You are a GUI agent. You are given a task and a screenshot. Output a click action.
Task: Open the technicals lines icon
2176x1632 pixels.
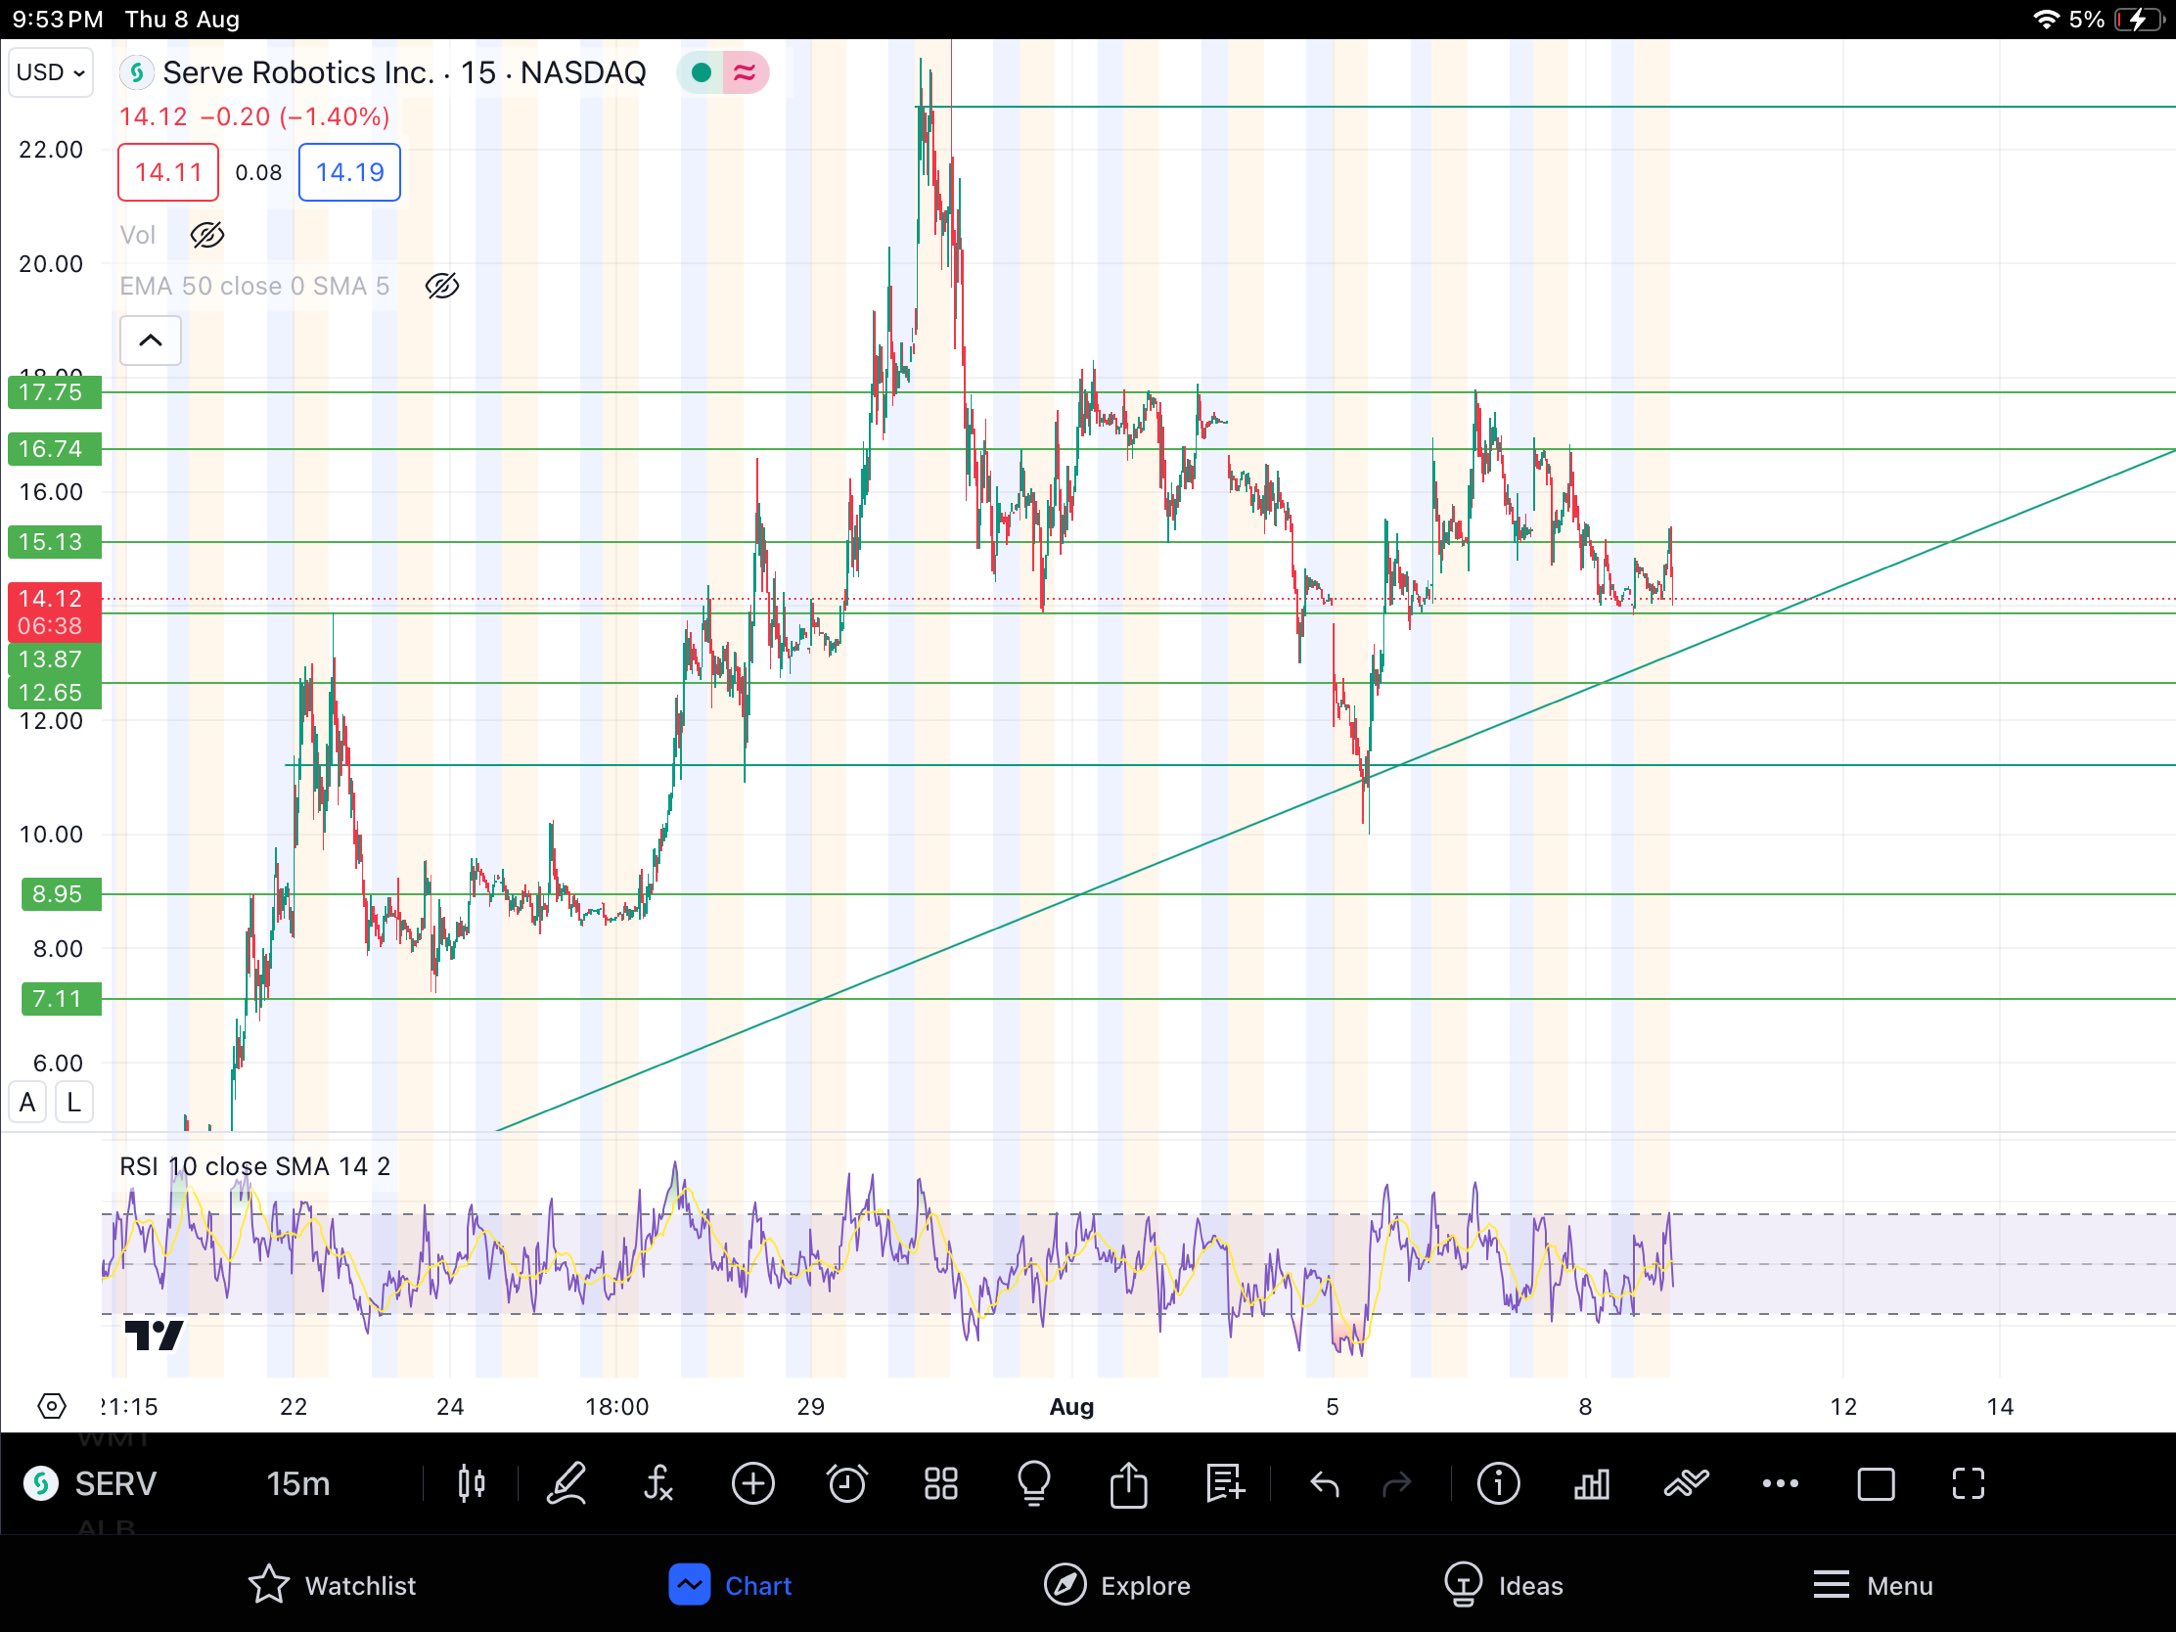point(1686,1483)
